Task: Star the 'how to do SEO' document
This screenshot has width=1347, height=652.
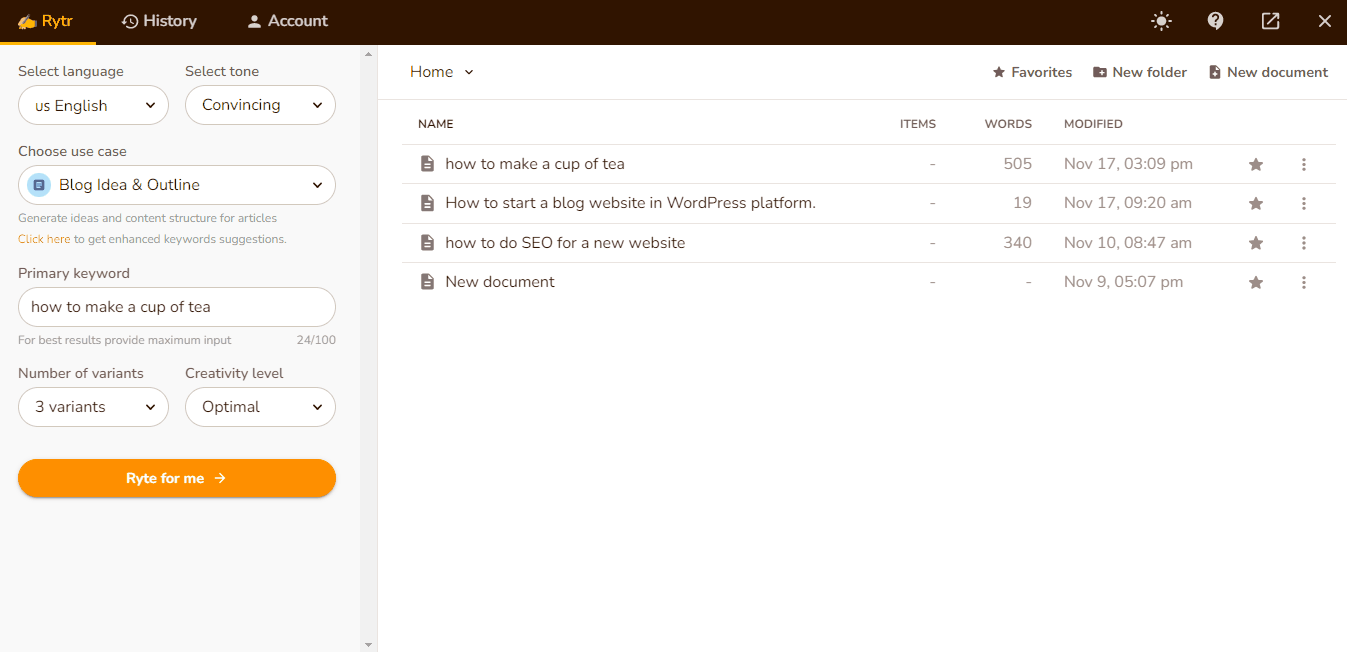Action: pyautogui.click(x=1256, y=243)
